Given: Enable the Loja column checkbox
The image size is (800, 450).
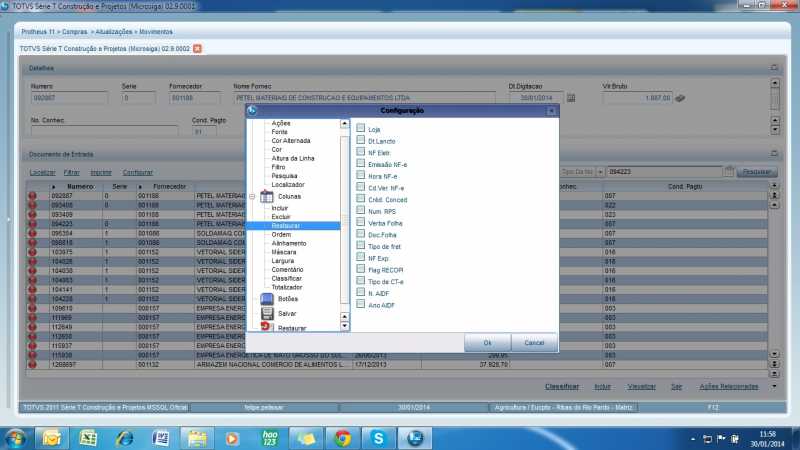Looking at the screenshot, I should (361, 128).
